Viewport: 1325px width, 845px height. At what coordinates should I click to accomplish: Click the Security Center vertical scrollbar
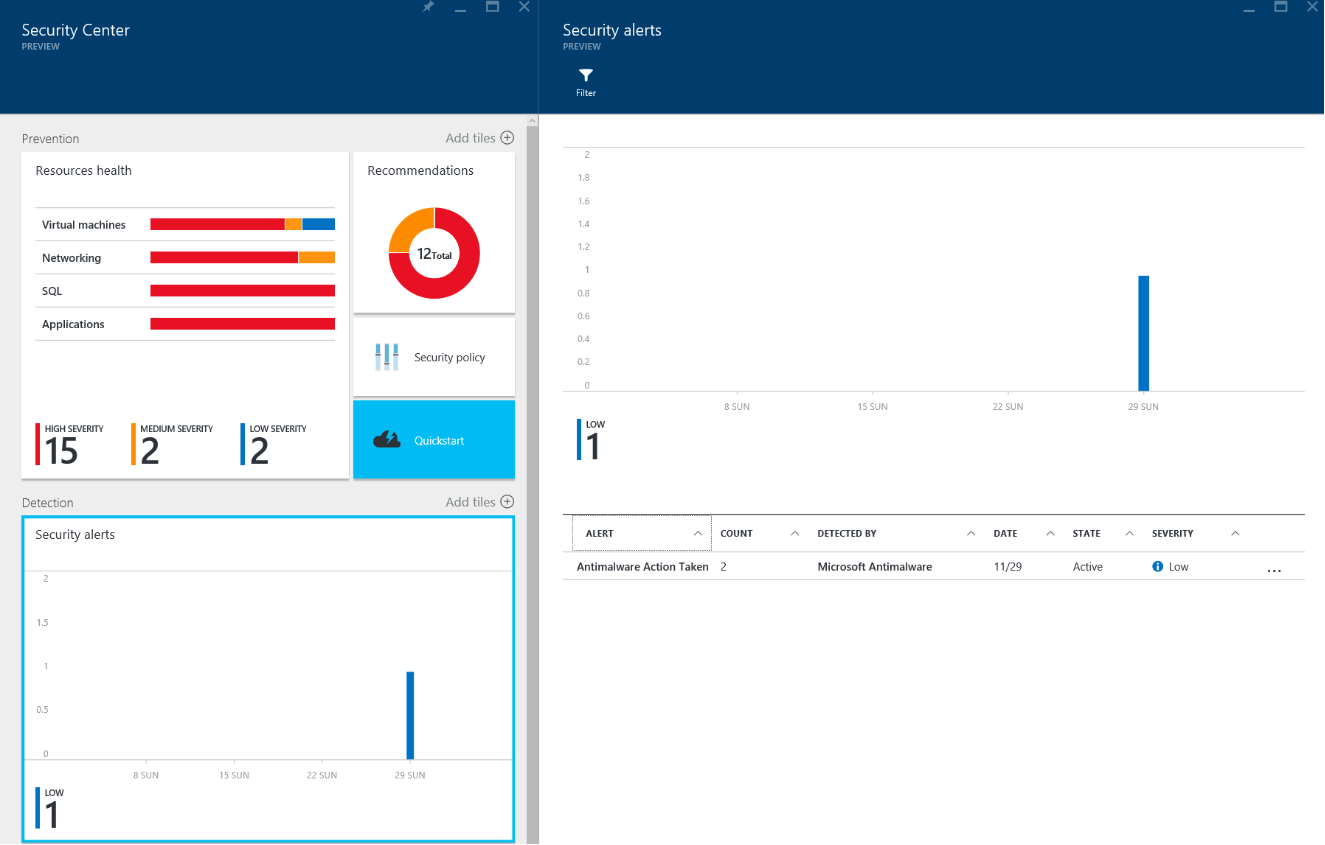point(533,480)
